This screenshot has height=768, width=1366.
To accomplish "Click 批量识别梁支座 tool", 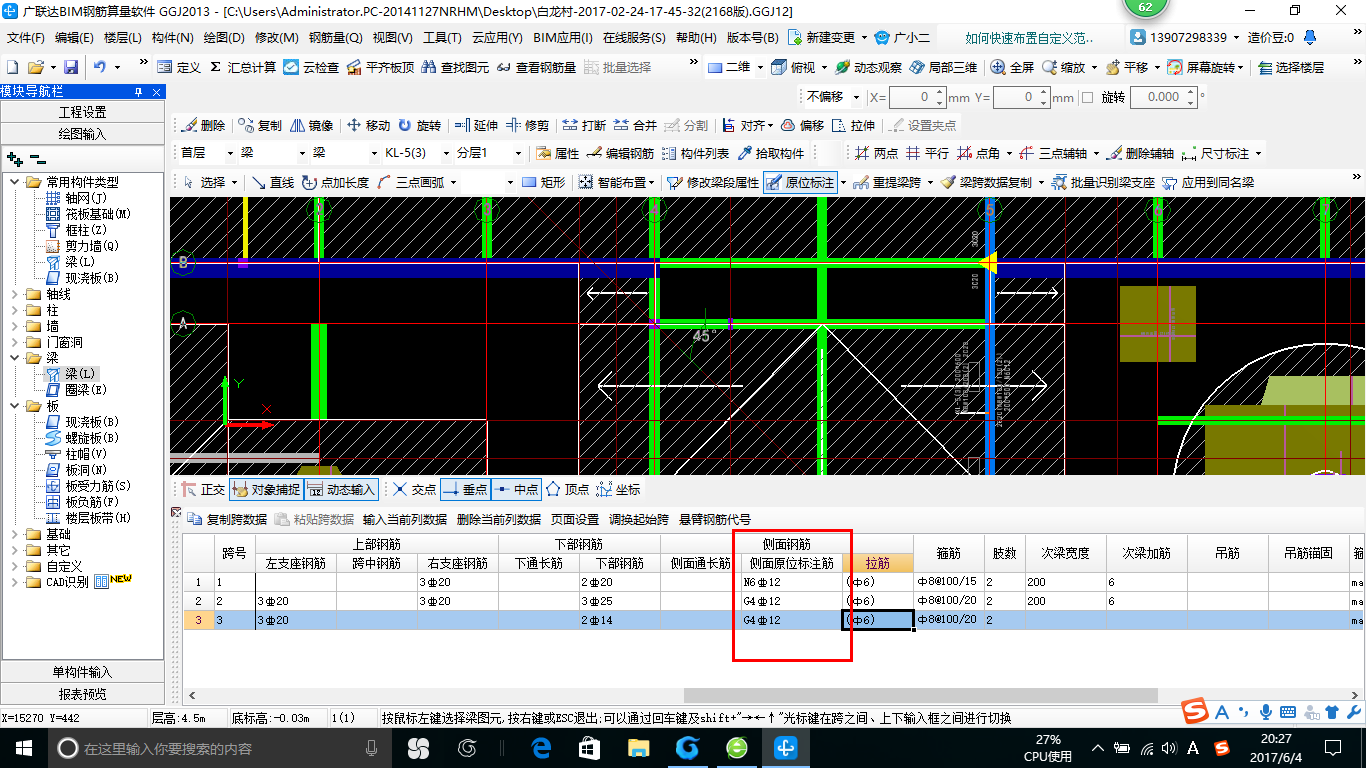I will (1103, 182).
